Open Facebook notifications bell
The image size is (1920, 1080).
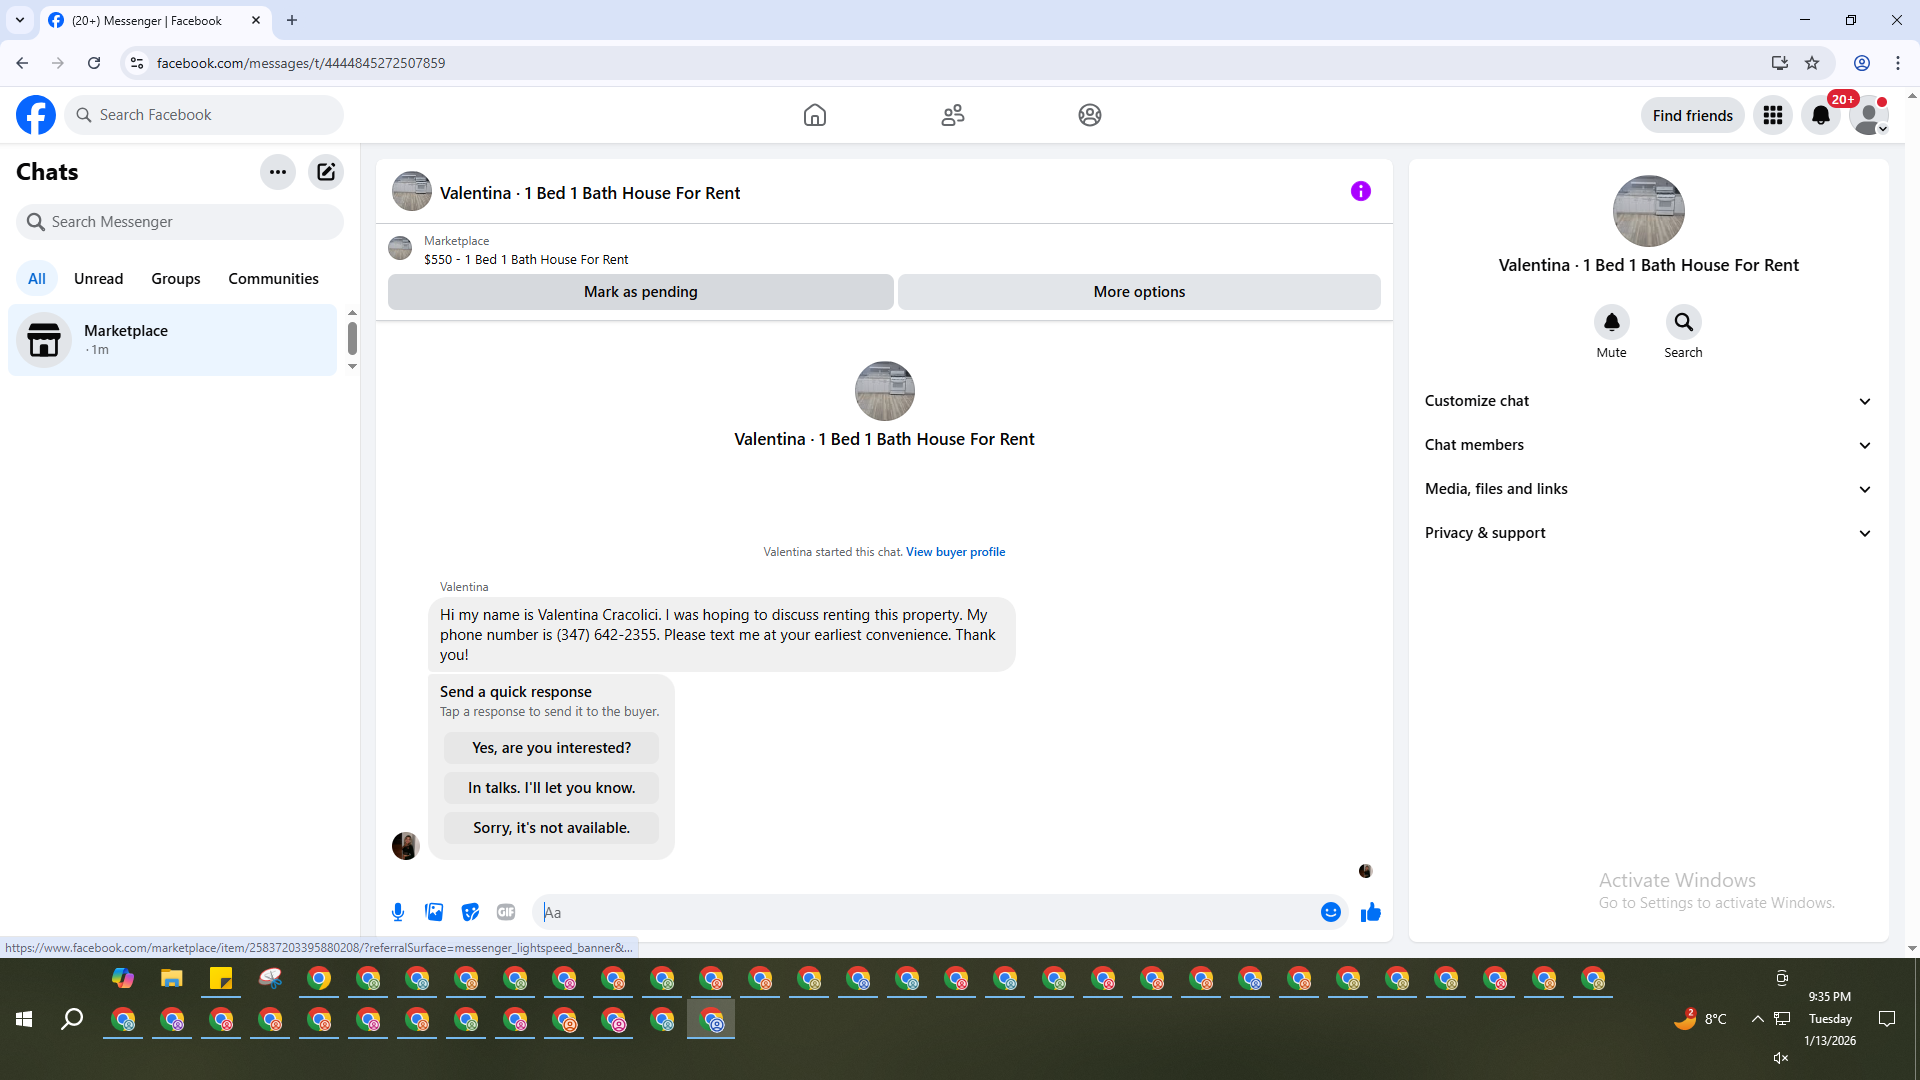point(1820,116)
